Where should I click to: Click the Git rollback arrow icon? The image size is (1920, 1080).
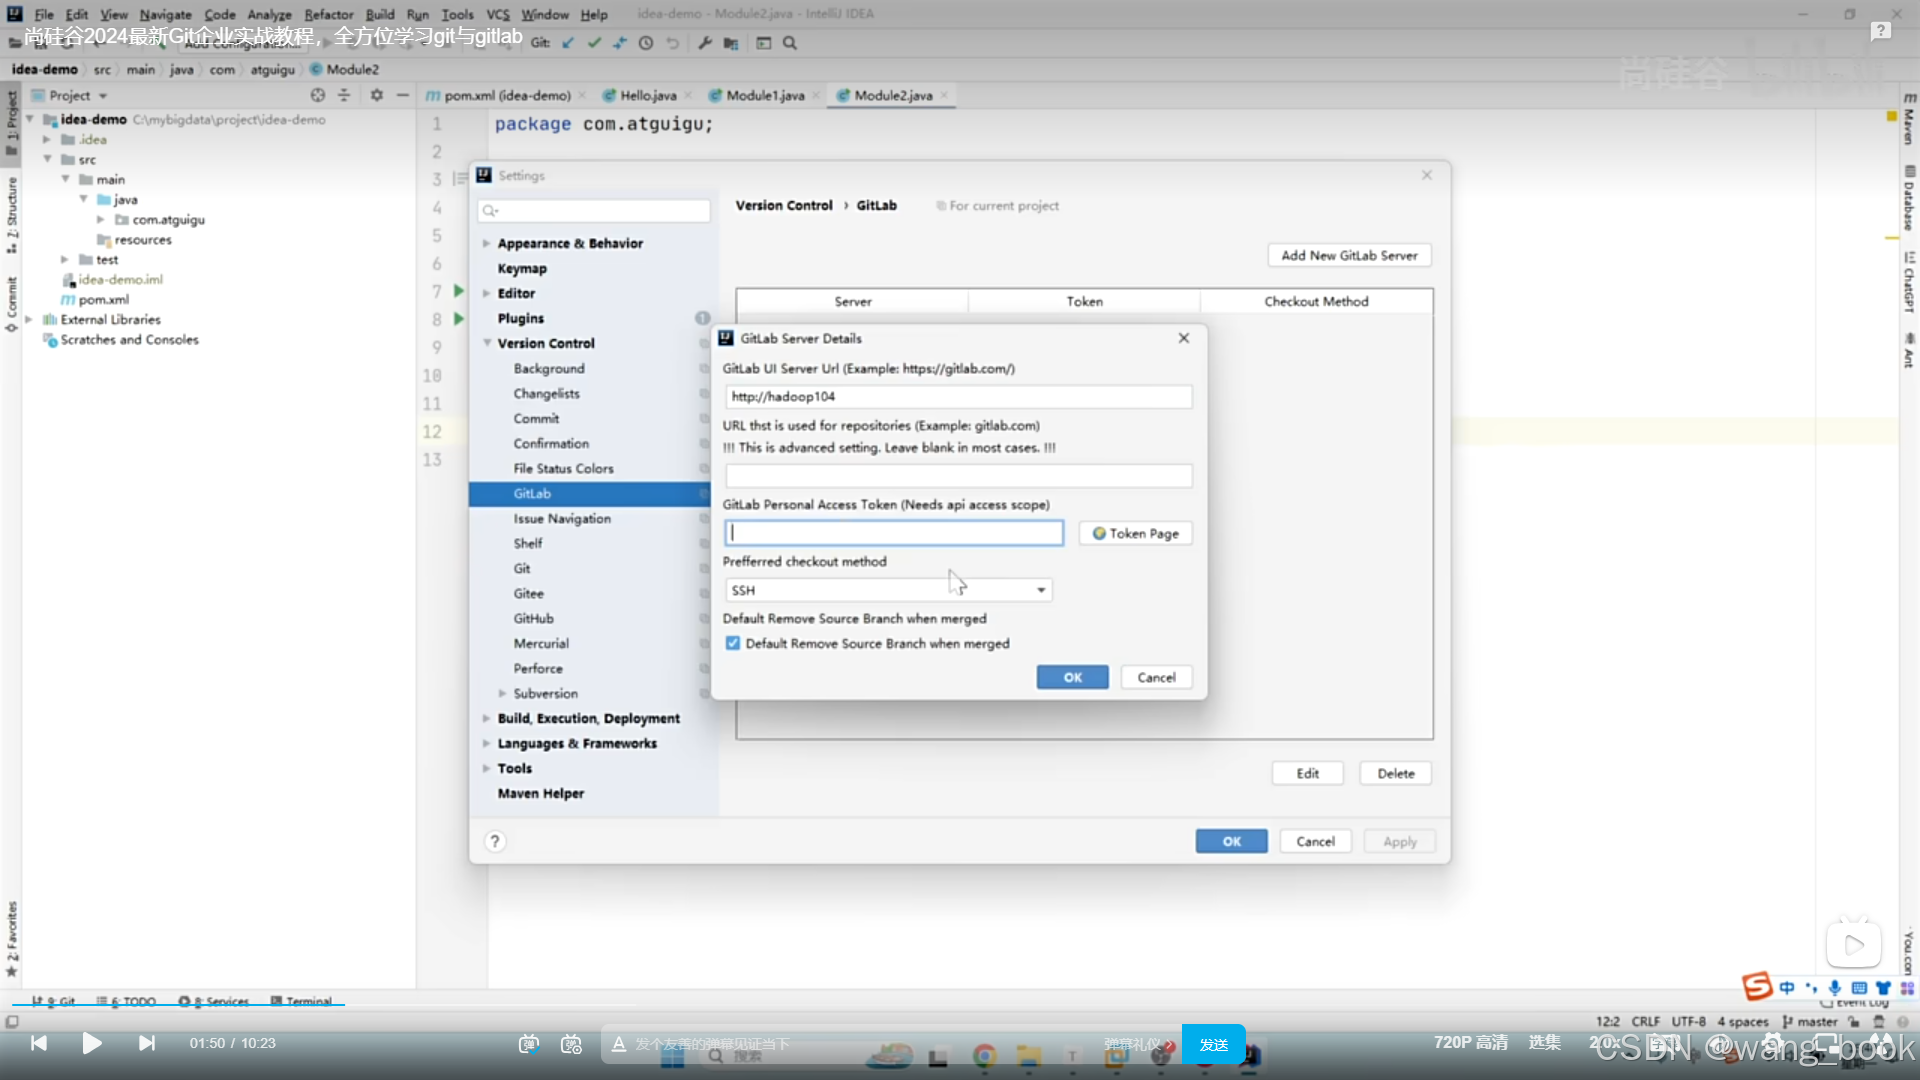[x=672, y=43]
